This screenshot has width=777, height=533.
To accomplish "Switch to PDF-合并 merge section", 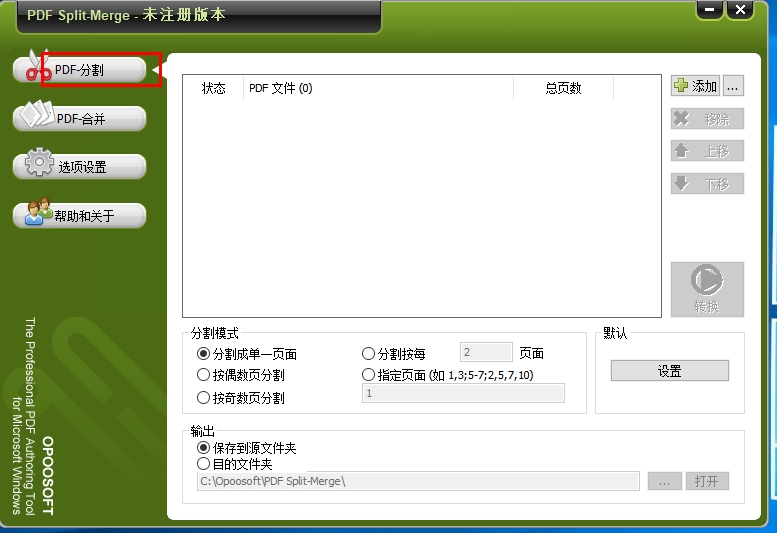I will click(x=79, y=118).
